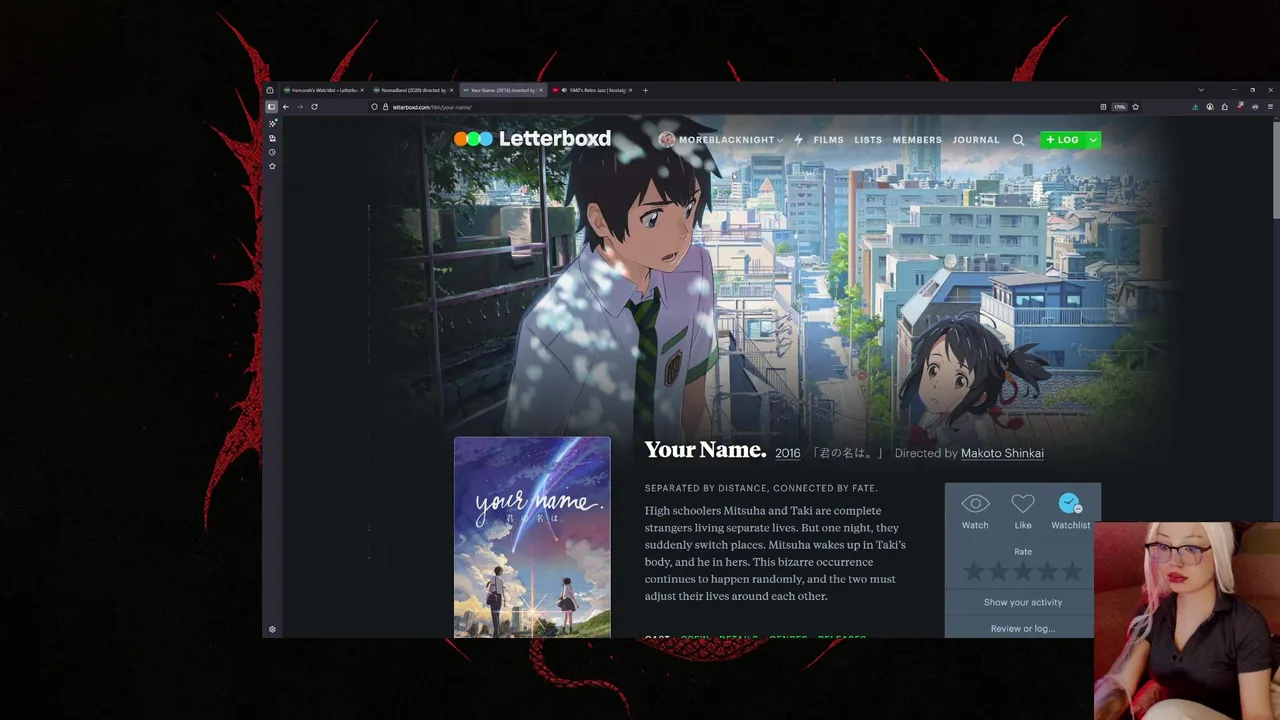
Task: Switch to 1940's Retro Jazz tab
Action: (592, 90)
